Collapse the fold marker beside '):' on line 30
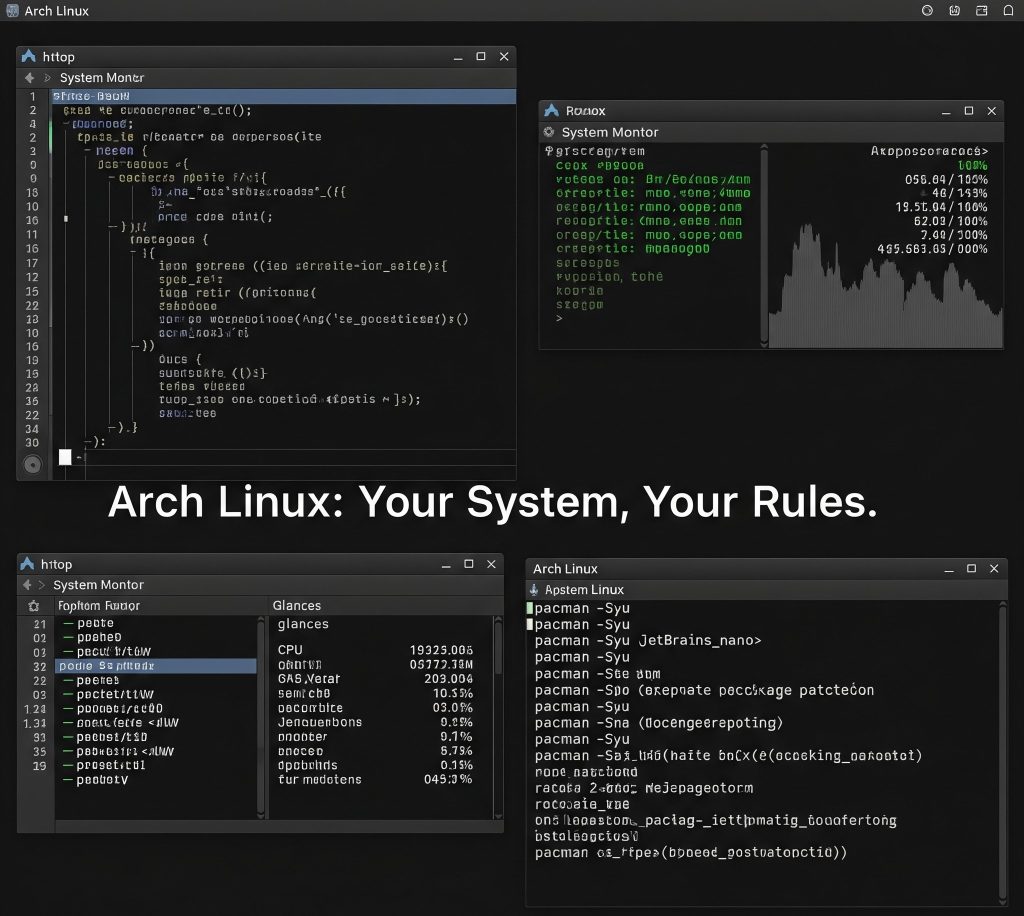Viewport: 1024px width, 916px height. [88, 442]
